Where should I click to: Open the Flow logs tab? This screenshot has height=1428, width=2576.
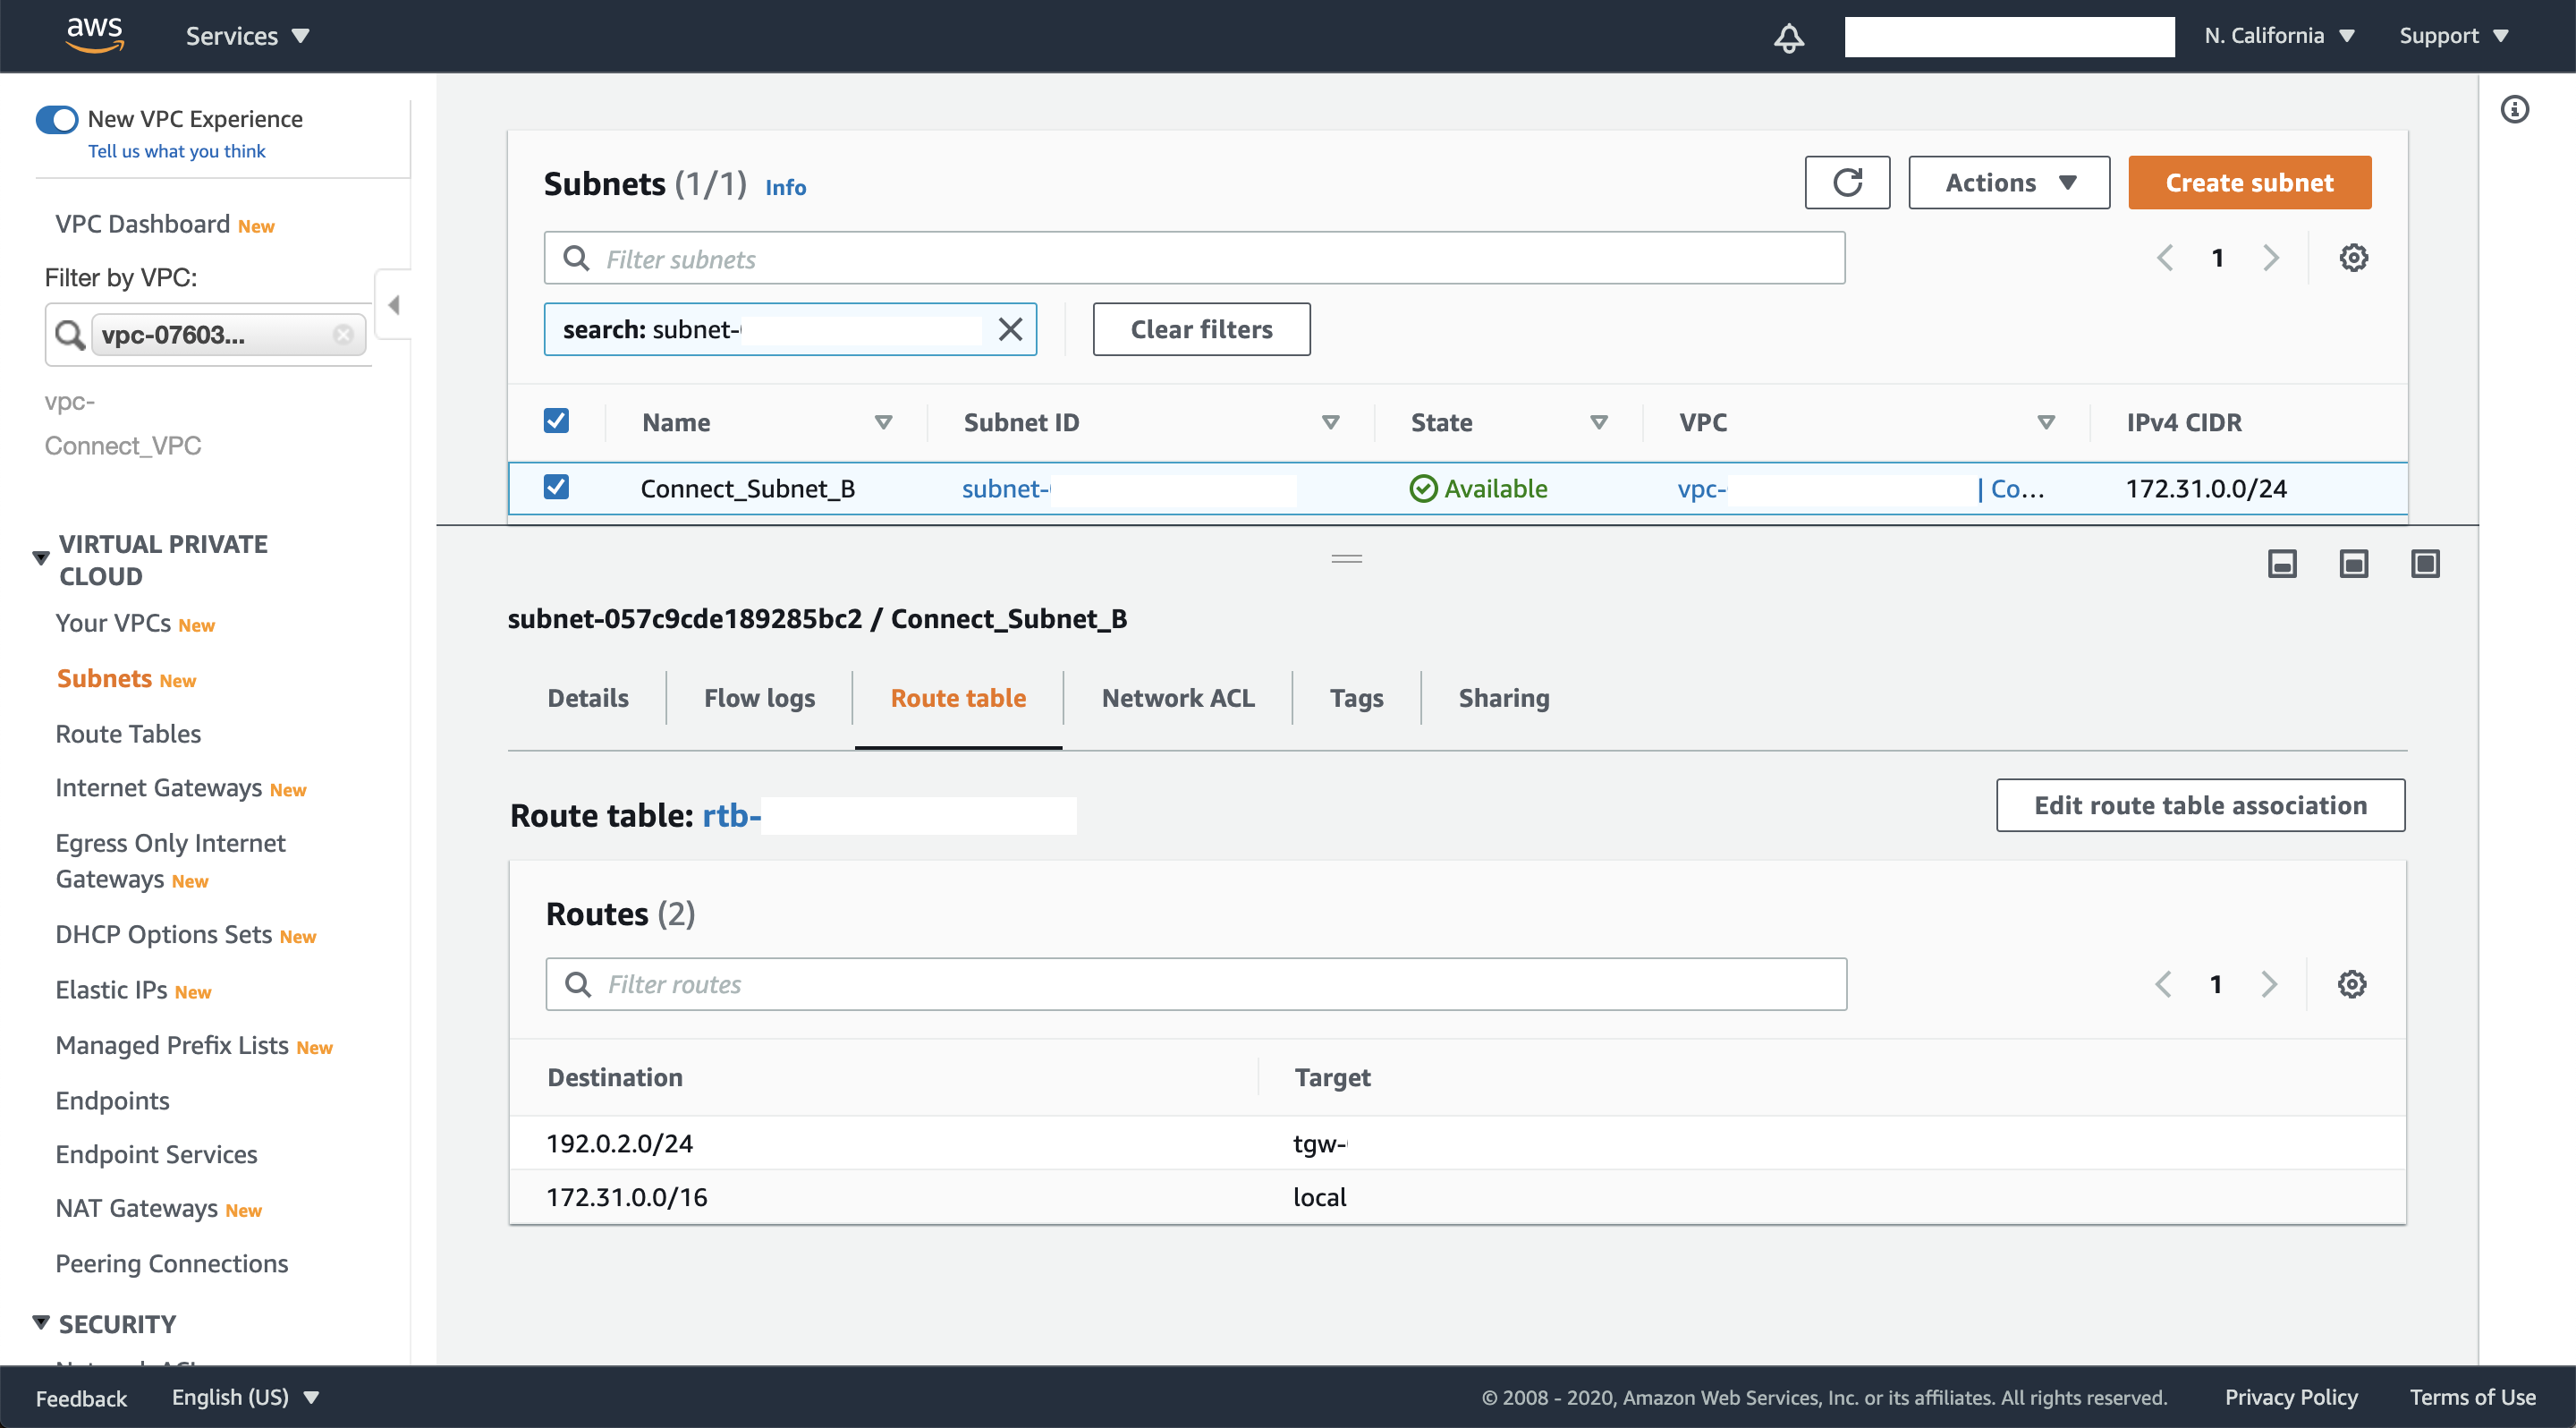click(759, 698)
